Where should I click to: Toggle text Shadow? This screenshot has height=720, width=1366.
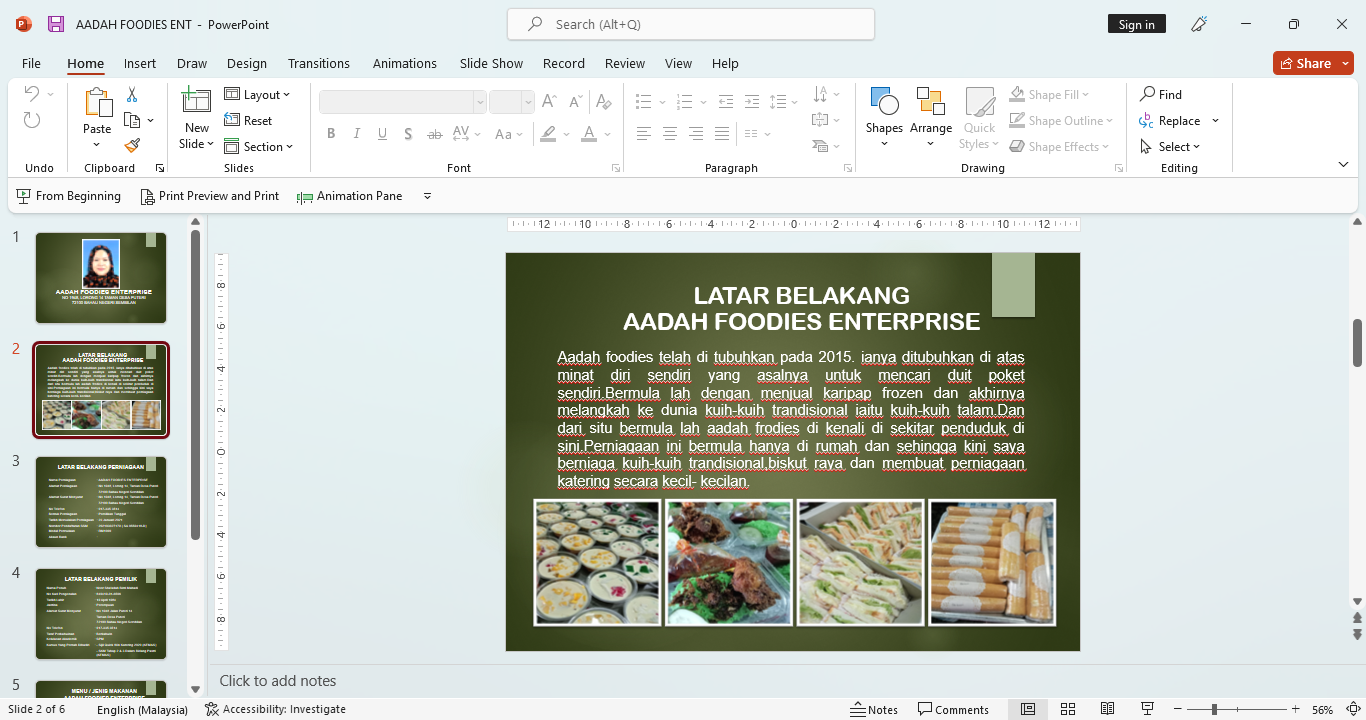pos(408,134)
